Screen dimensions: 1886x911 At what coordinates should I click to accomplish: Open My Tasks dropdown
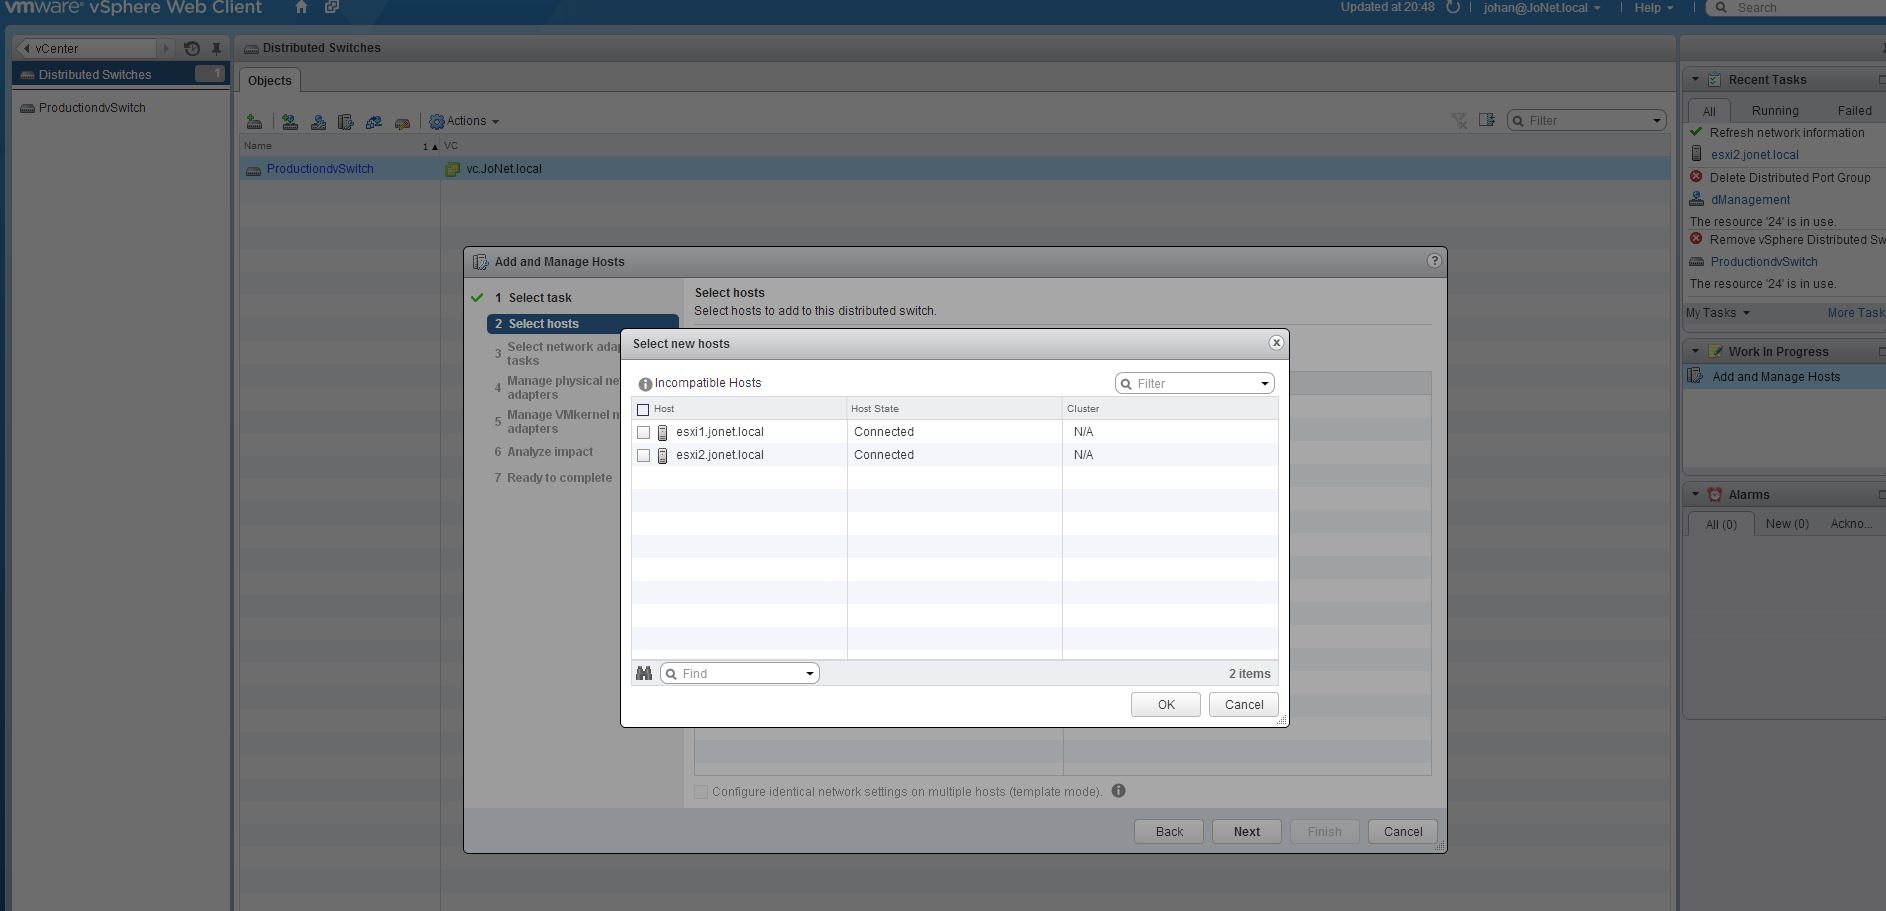click(1717, 313)
